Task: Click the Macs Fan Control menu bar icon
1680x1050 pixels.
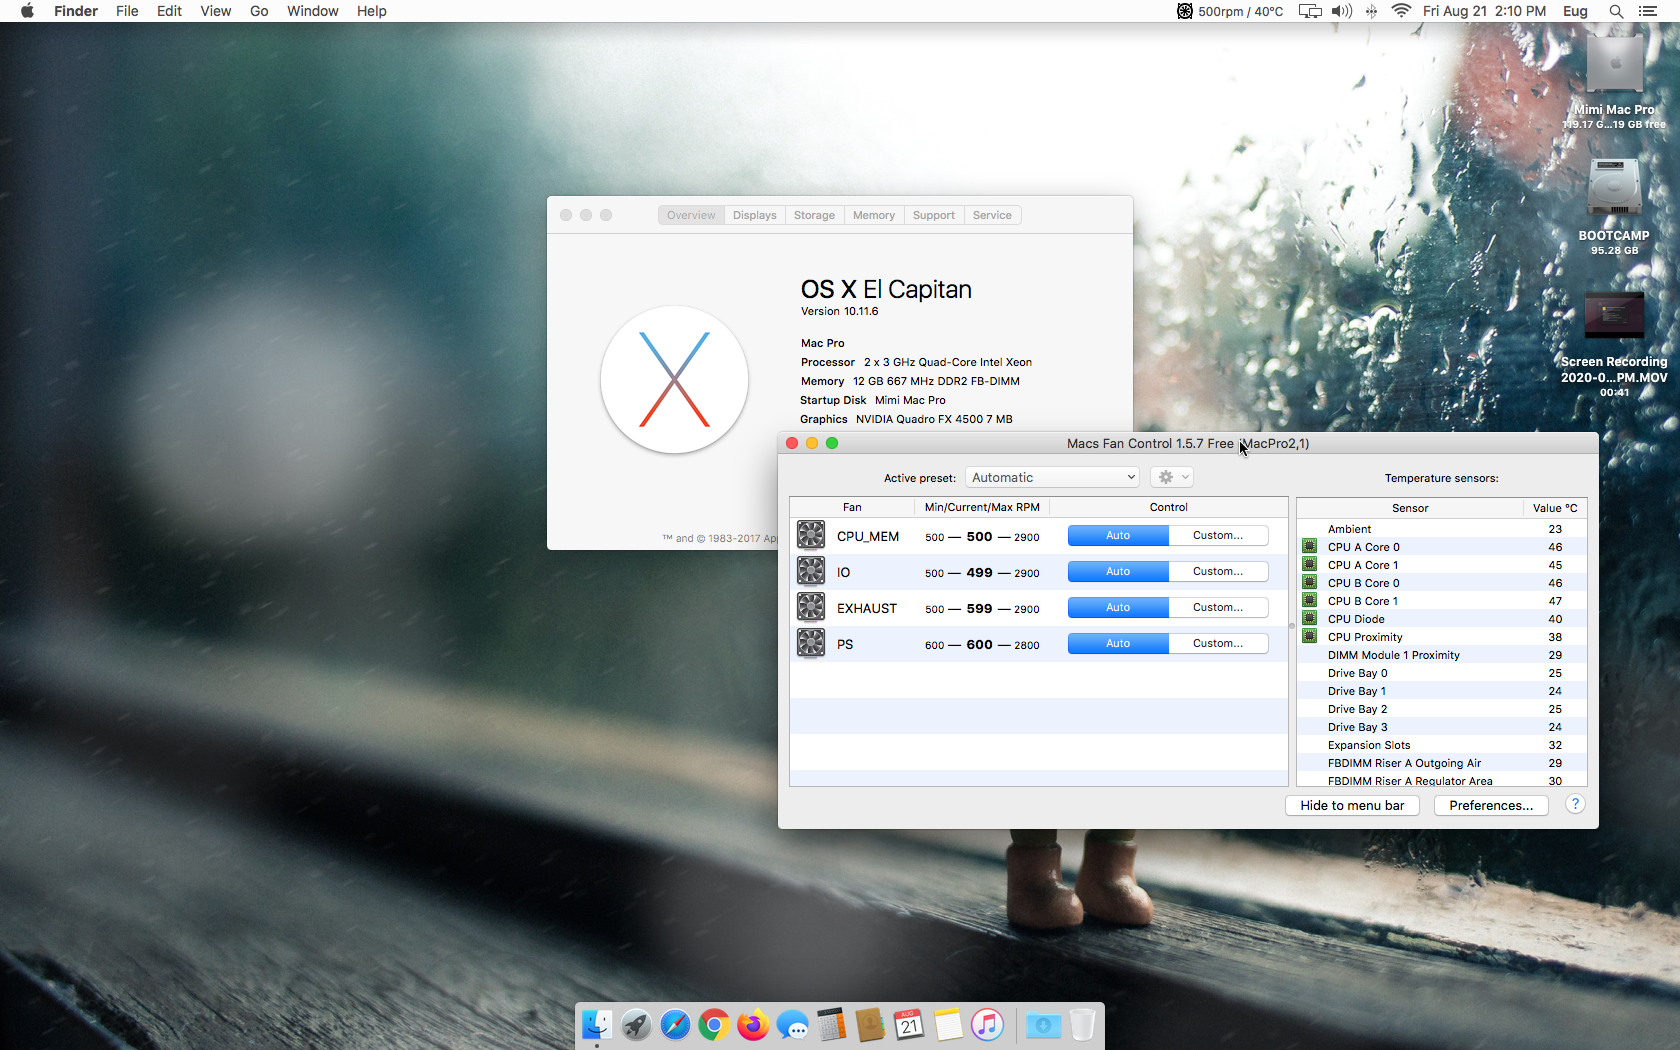Action: [1229, 11]
